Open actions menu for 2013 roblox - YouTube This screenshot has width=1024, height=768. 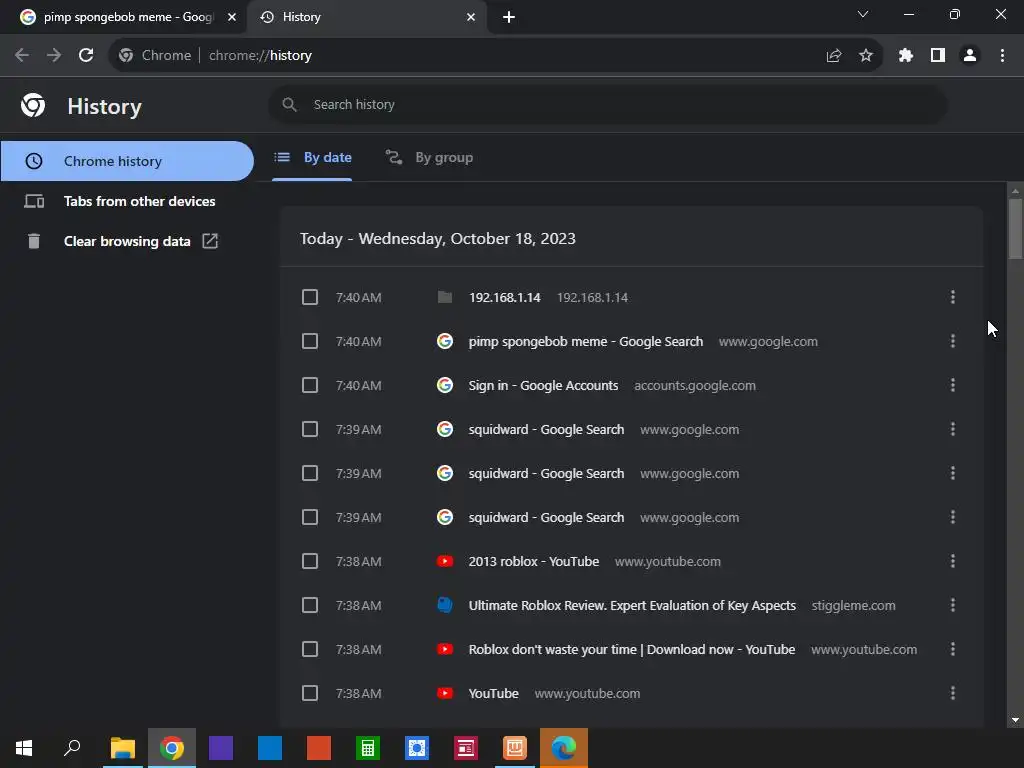953,561
